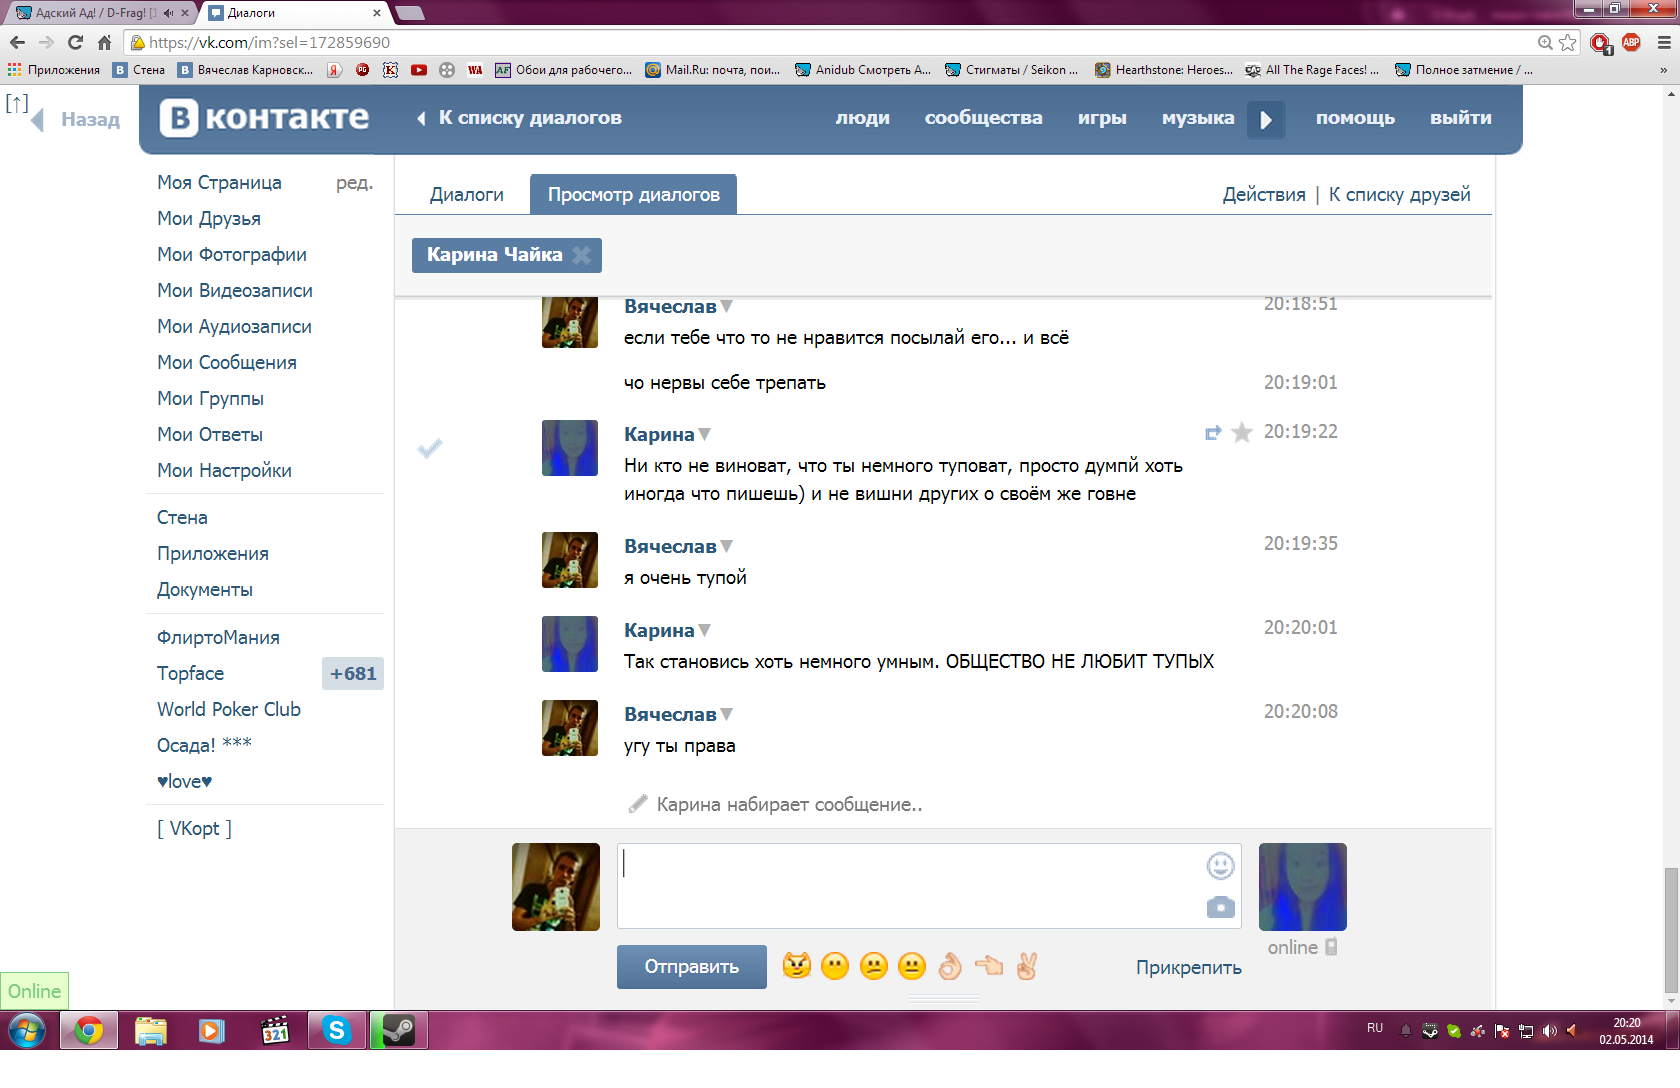Open Steam from the taskbar
This screenshot has height=1088, width=1680.
[399, 1030]
